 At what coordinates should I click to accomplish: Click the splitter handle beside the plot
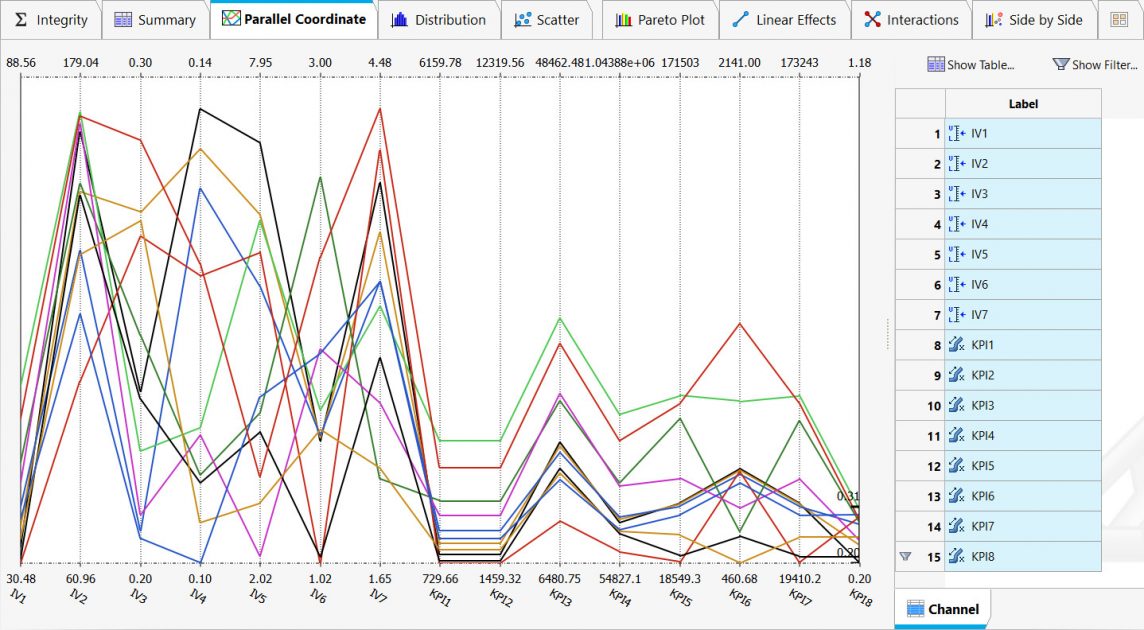click(x=887, y=334)
